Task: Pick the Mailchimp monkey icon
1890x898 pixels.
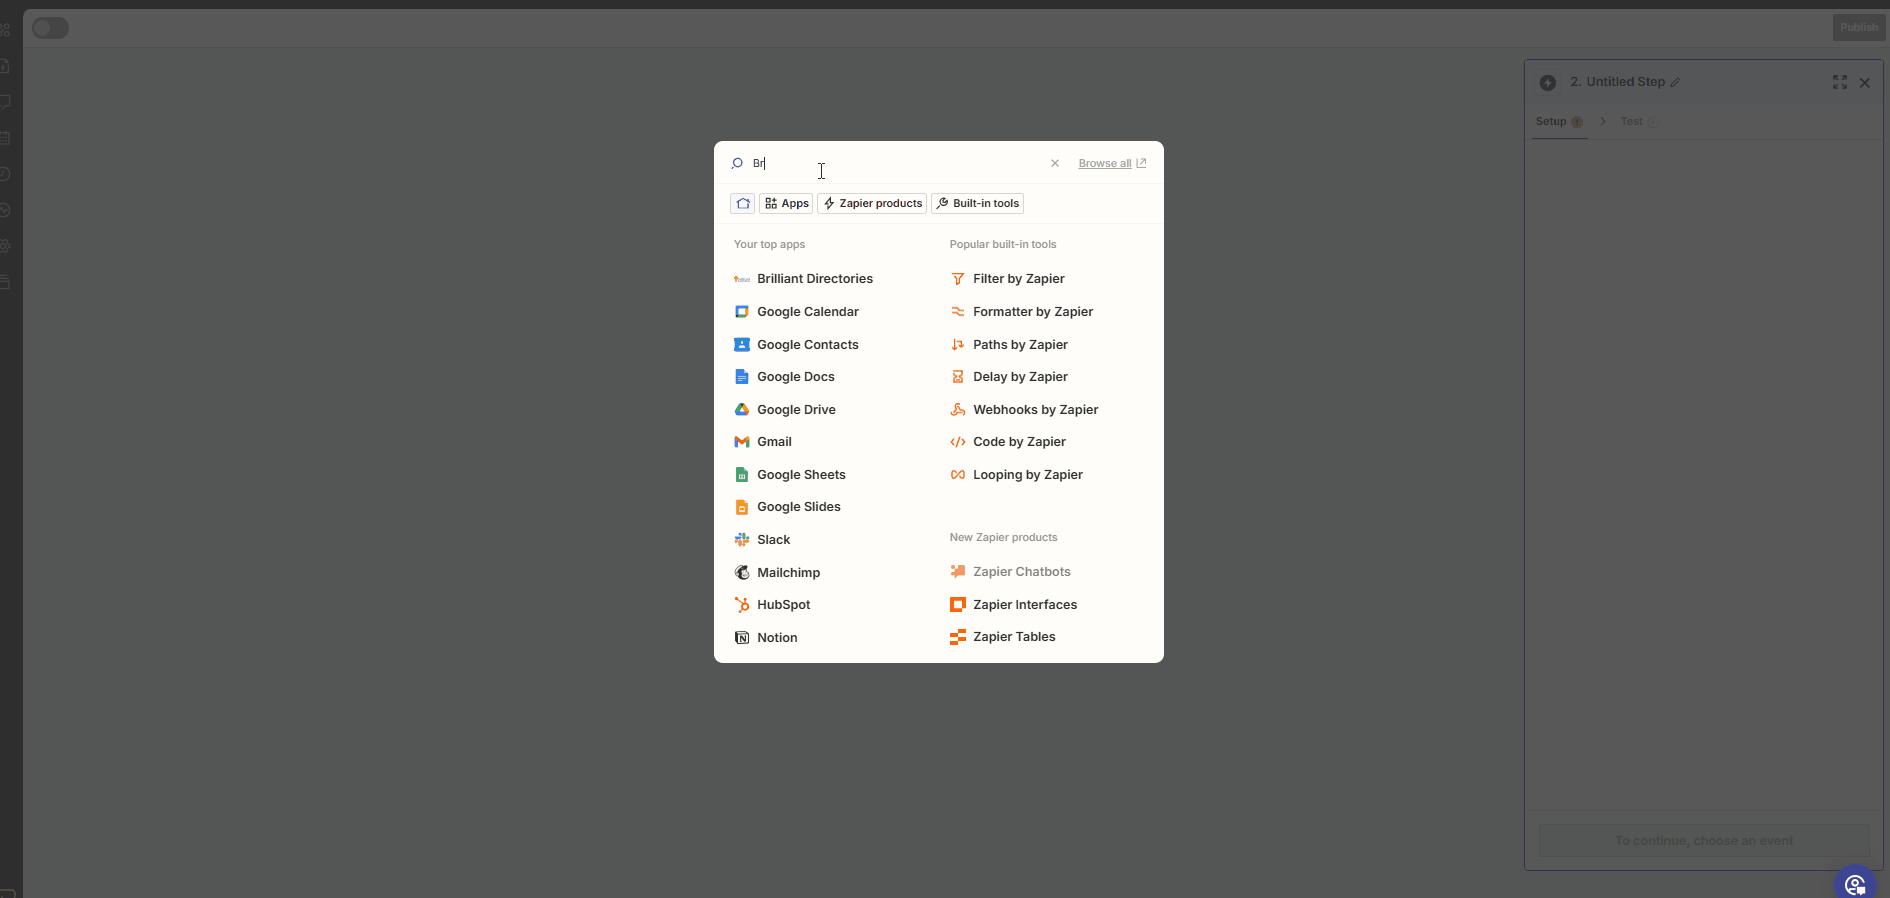Action: [x=742, y=573]
